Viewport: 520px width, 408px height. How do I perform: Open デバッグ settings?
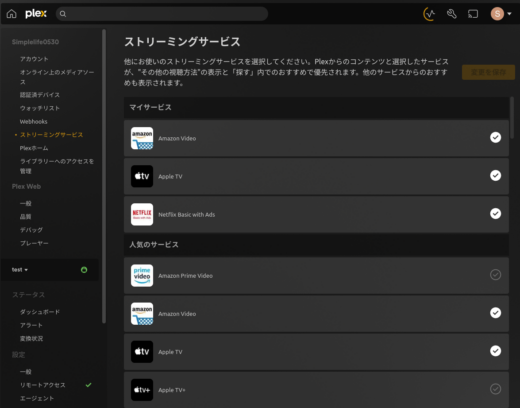pyautogui.click(x=31, y=230)
